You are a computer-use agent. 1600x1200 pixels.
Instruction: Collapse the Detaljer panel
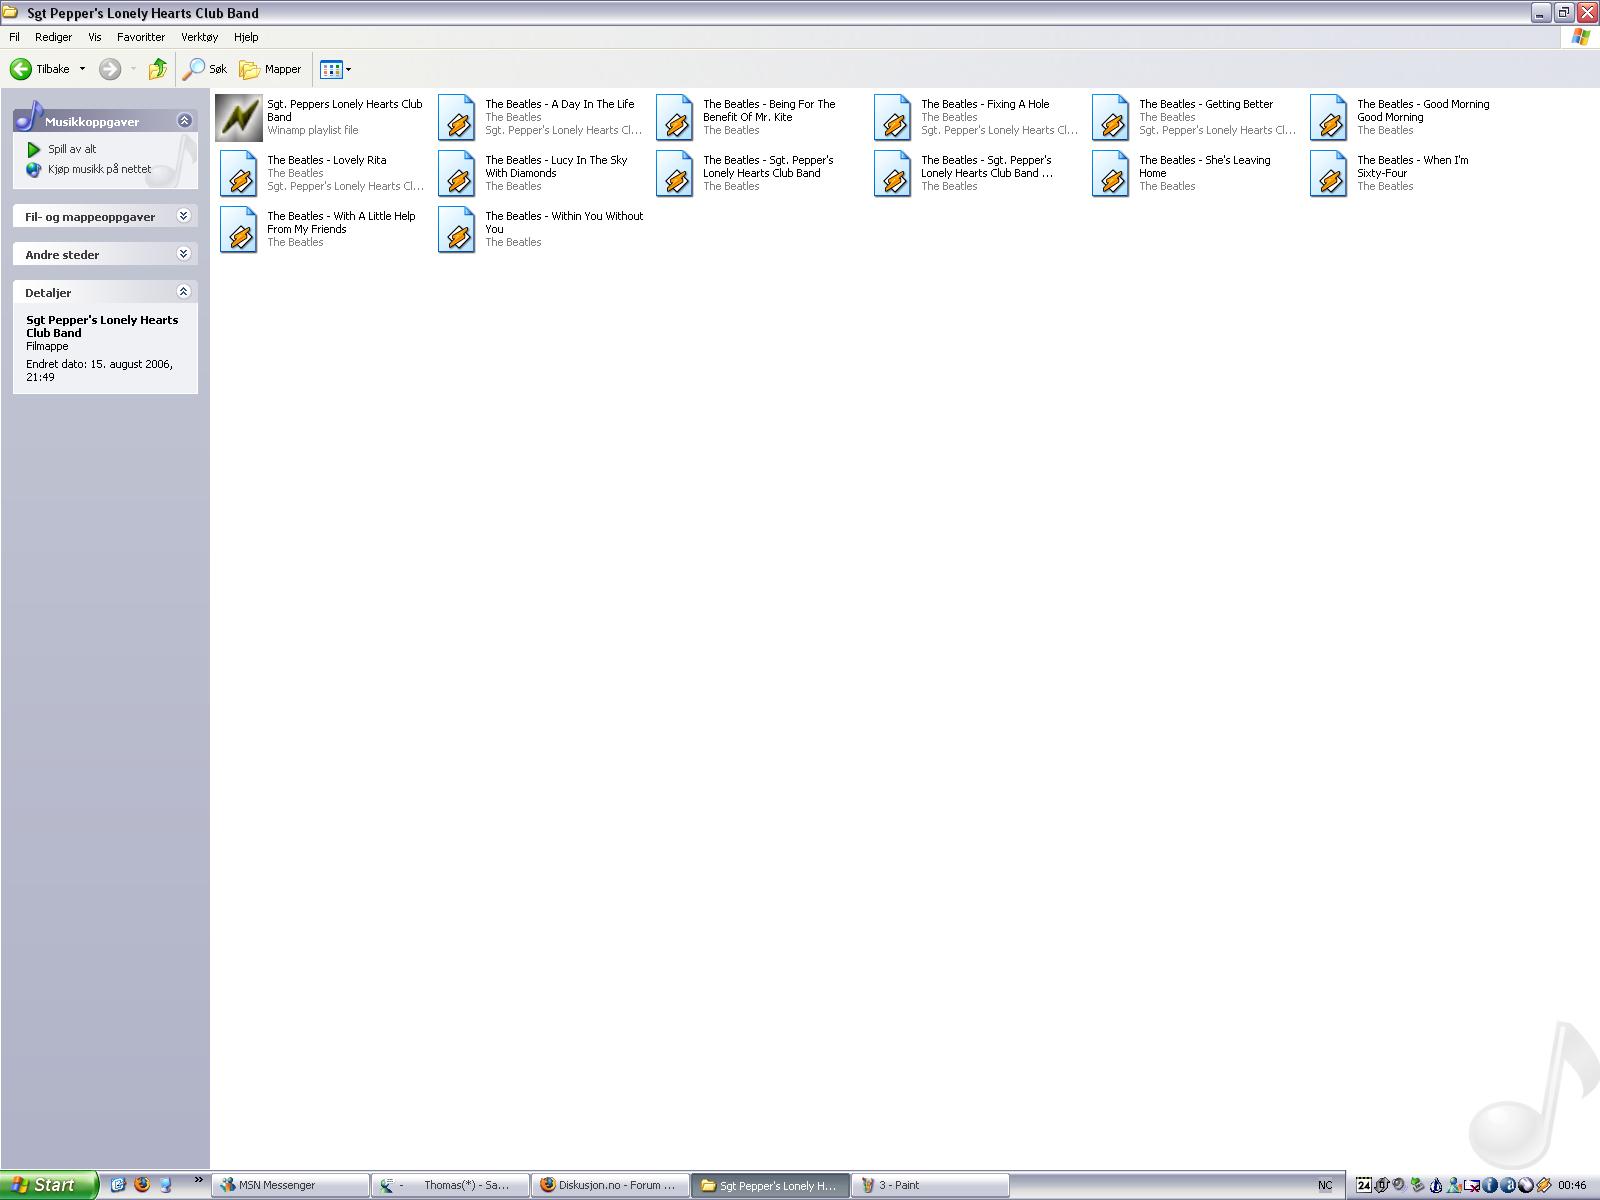(x=184, y=292)
